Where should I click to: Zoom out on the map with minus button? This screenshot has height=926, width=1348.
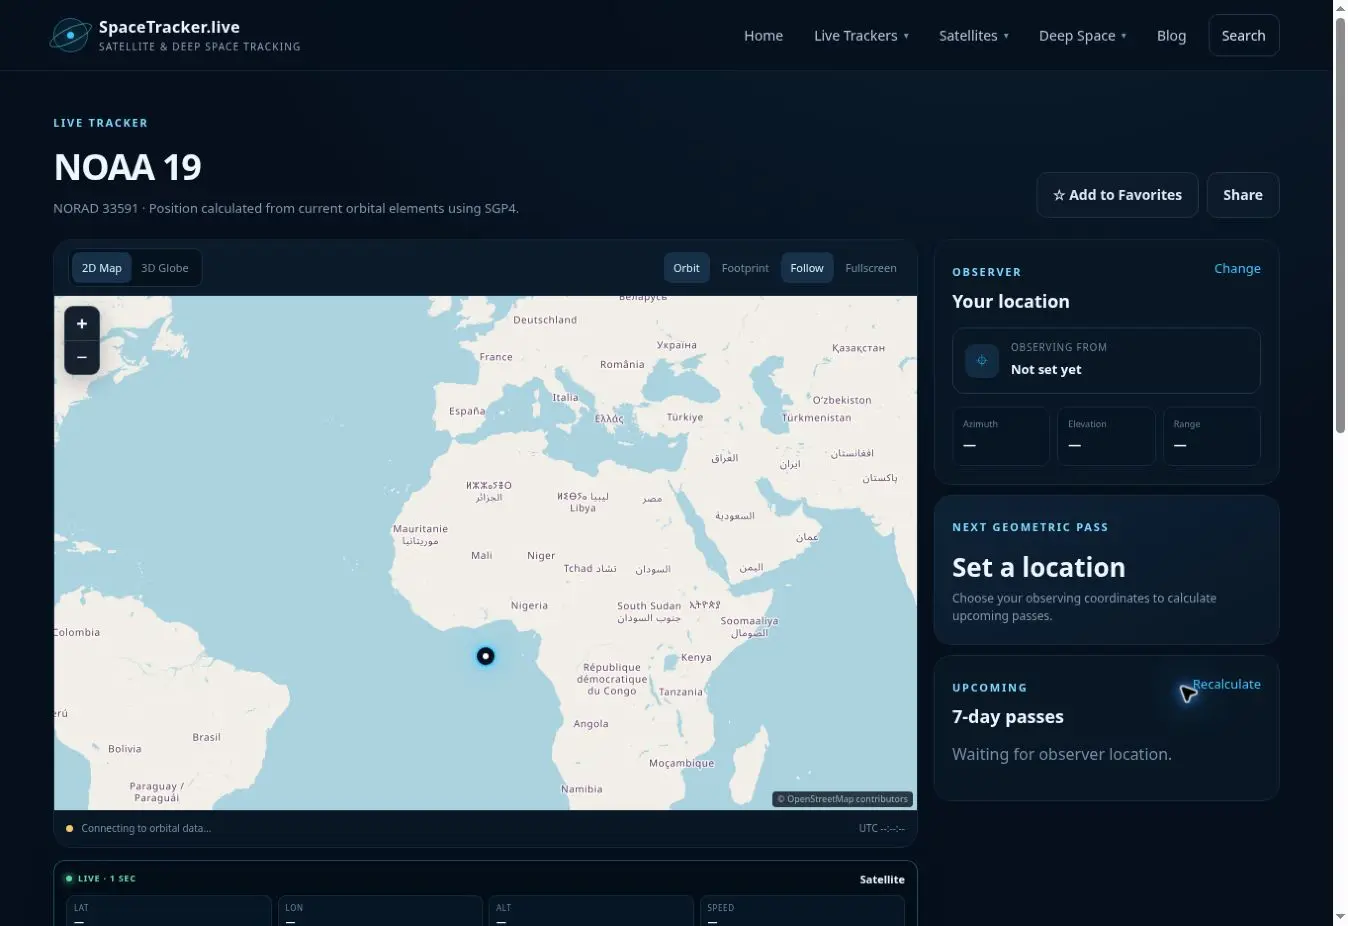[x=82, y=357]
